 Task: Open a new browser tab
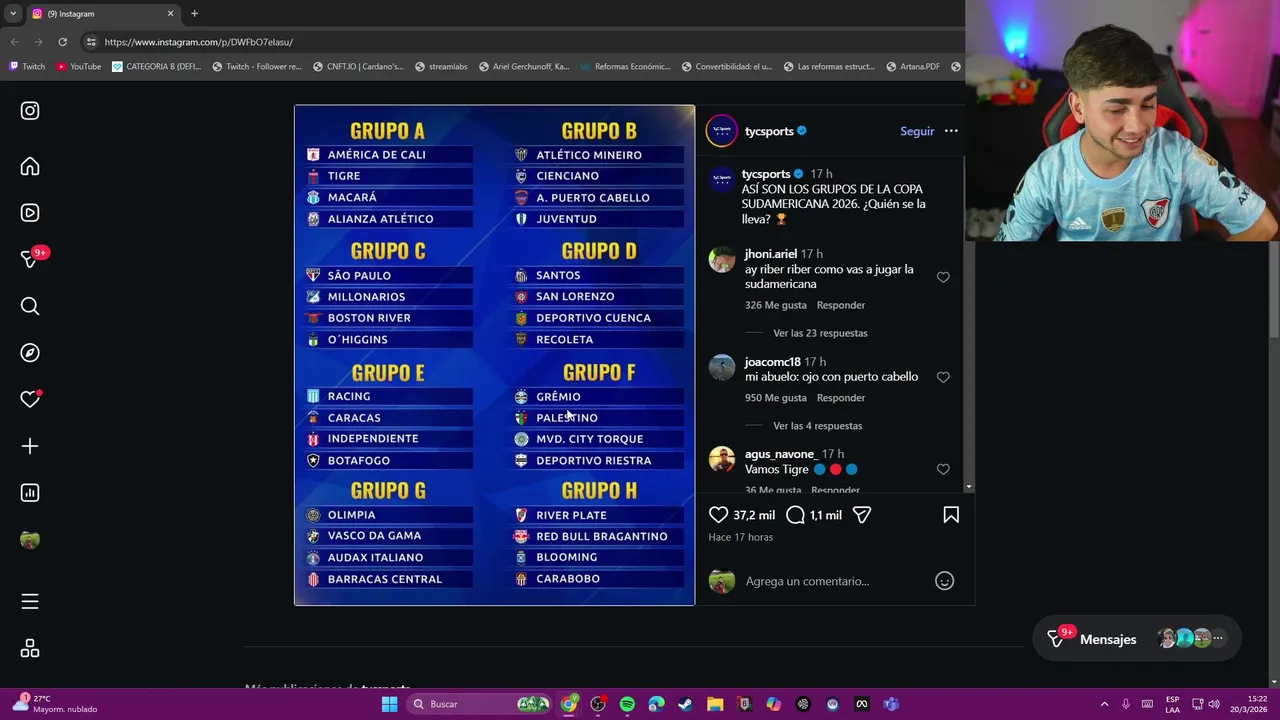click(x=194, y=13)
